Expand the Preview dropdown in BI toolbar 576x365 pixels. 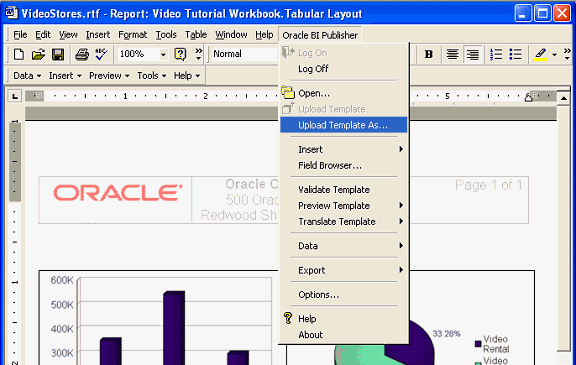[x=109, y=76]
